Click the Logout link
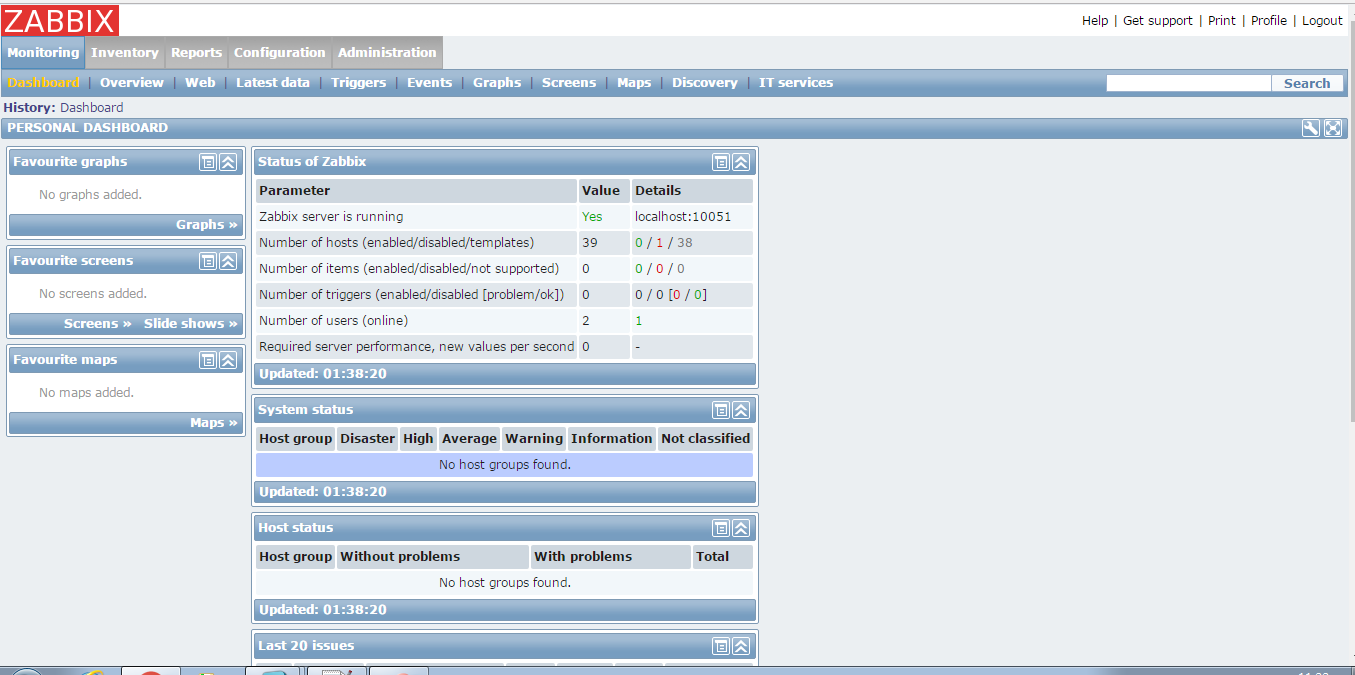The height and width of the screenshot is (675, 1355). coord(1322,20)
